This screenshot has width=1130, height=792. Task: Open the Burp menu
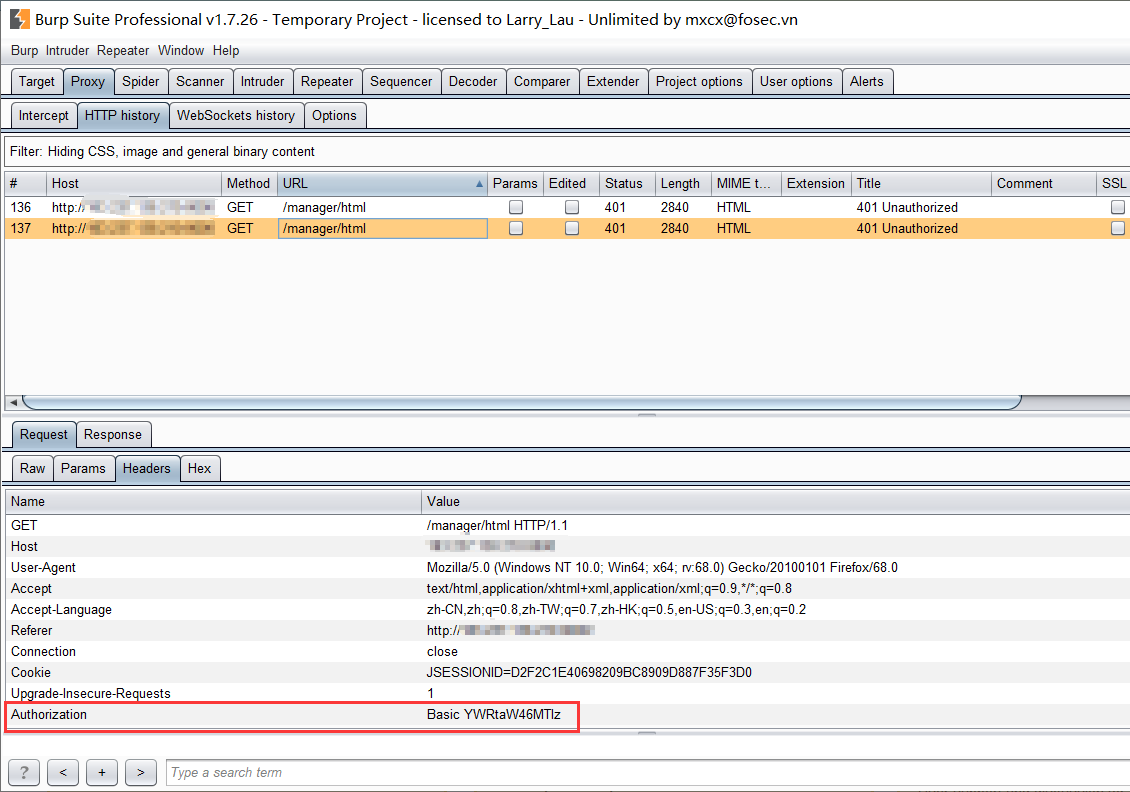[25, 50]
